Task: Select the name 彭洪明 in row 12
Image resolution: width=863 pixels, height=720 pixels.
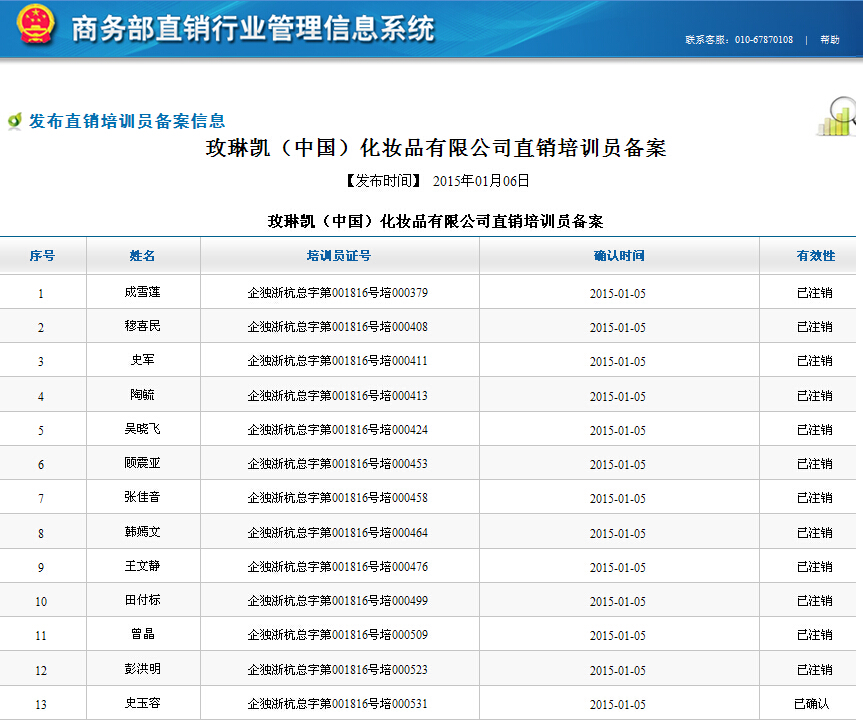Action: click(x=143, y=669)
